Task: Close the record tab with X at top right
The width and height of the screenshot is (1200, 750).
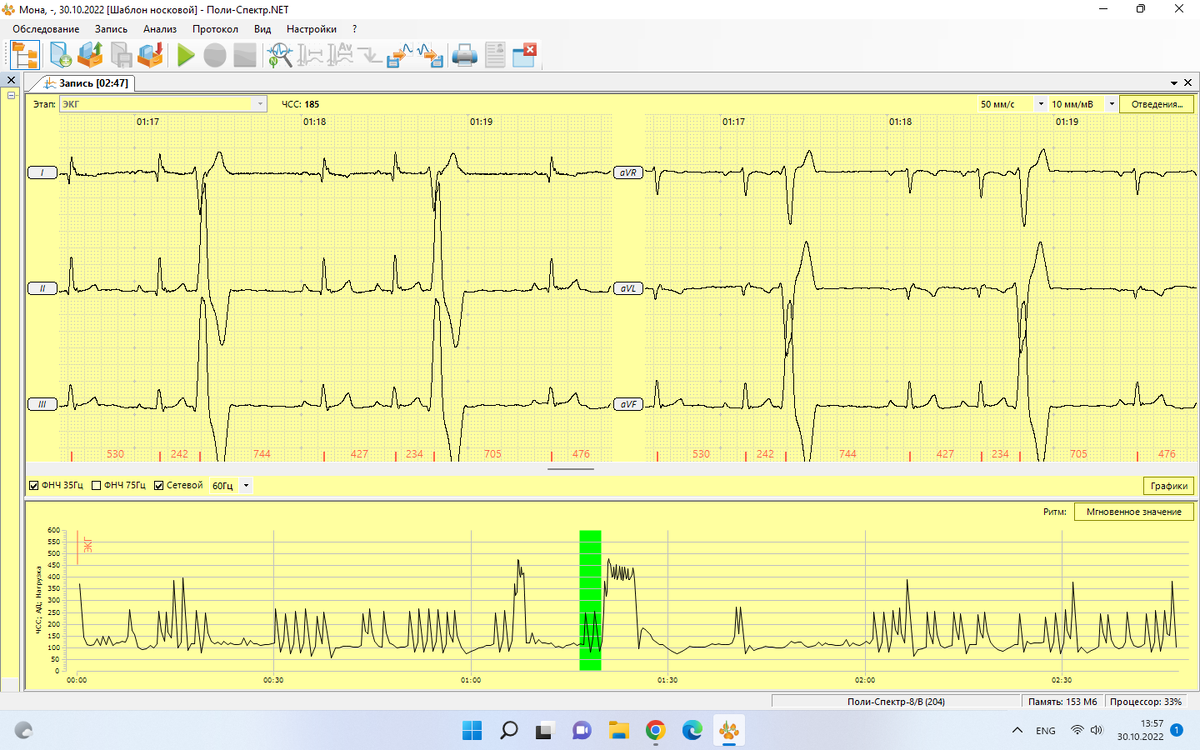Action: (1187, 83)
